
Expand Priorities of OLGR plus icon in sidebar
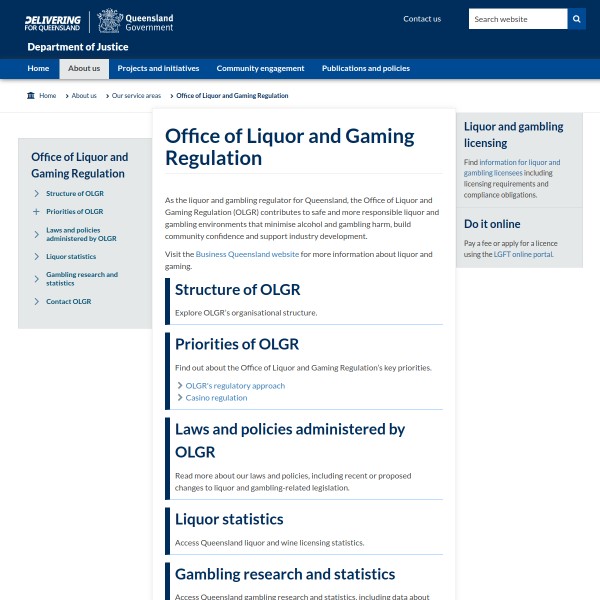(x=37, y=212)
